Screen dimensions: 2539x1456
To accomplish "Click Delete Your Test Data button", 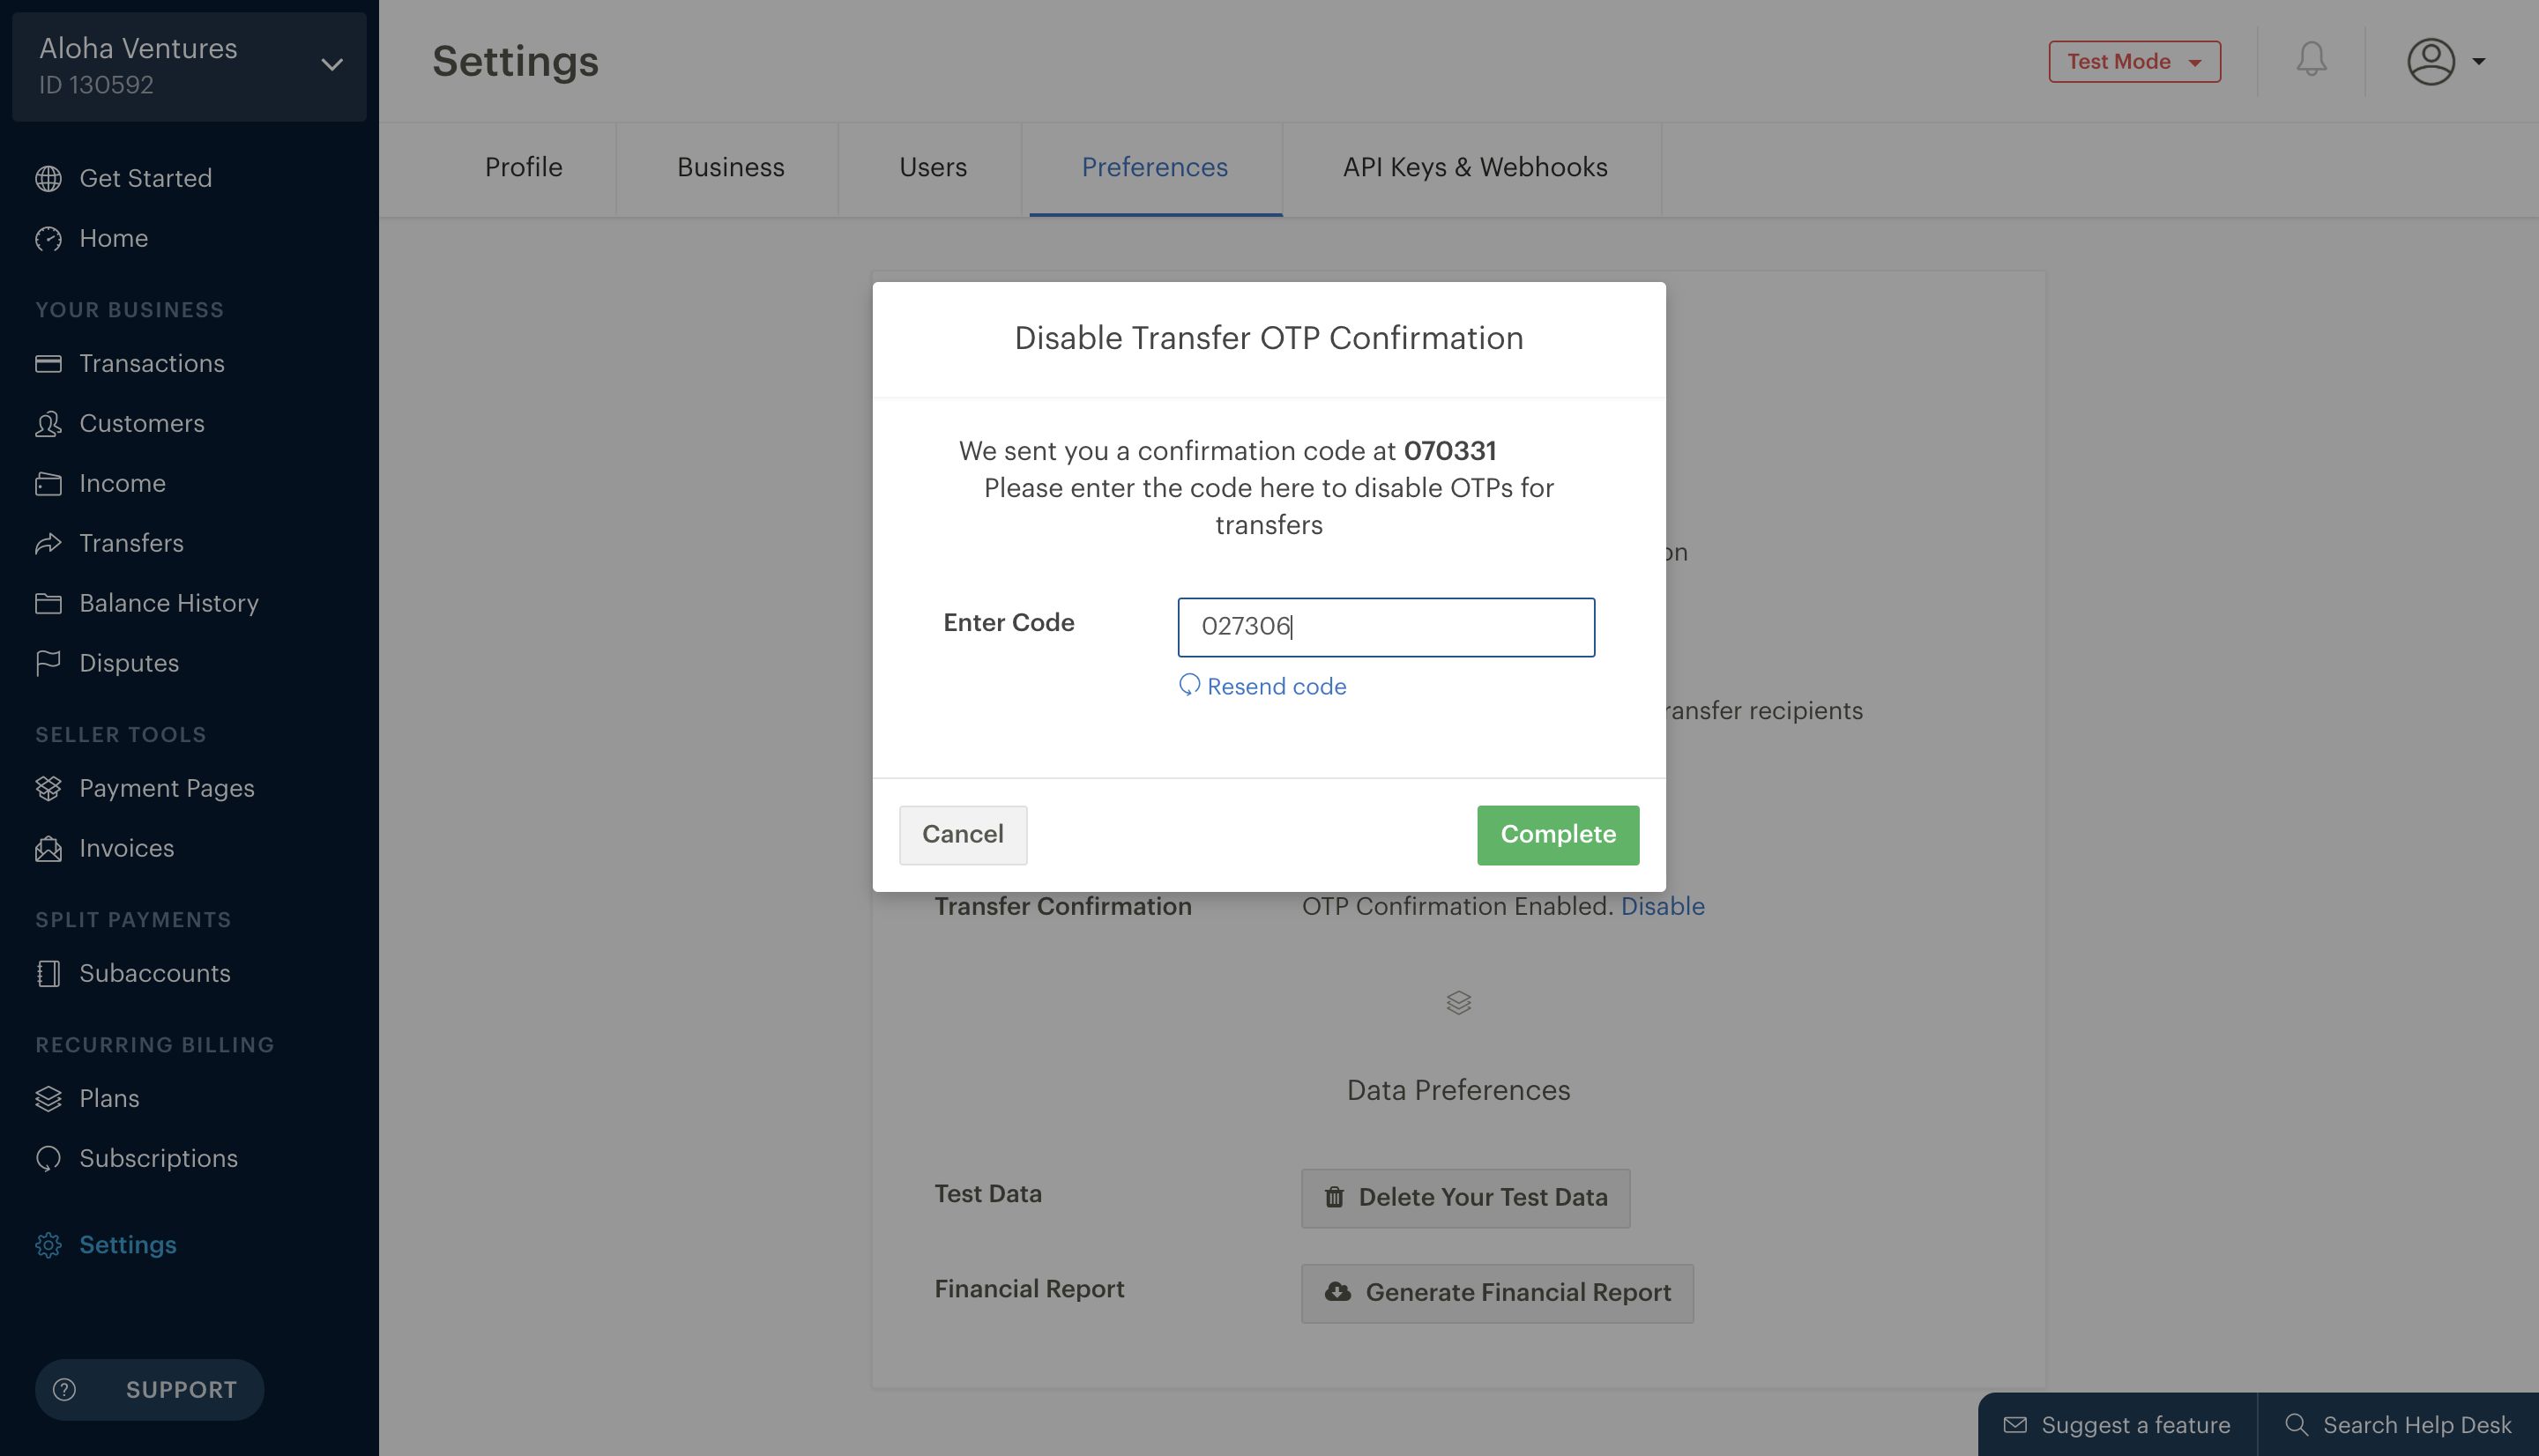I will [1465, 1197].
